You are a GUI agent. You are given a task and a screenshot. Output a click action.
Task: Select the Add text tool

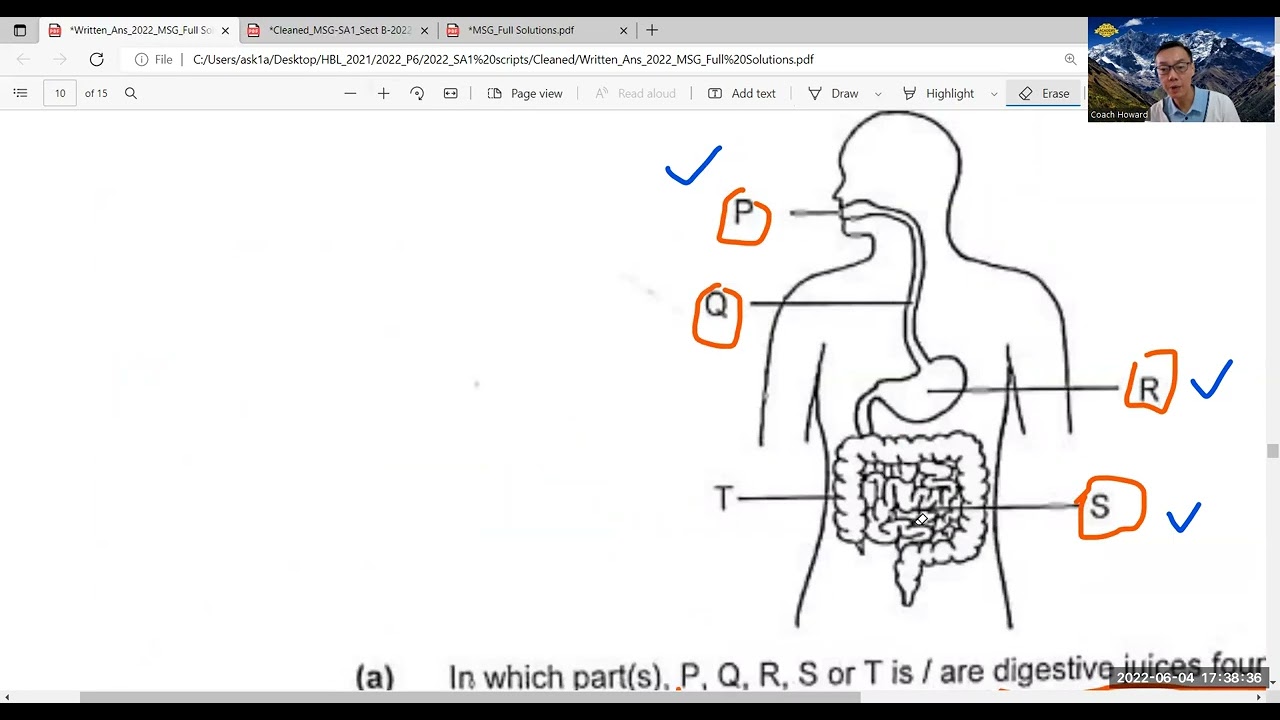[x=742, y=93]
